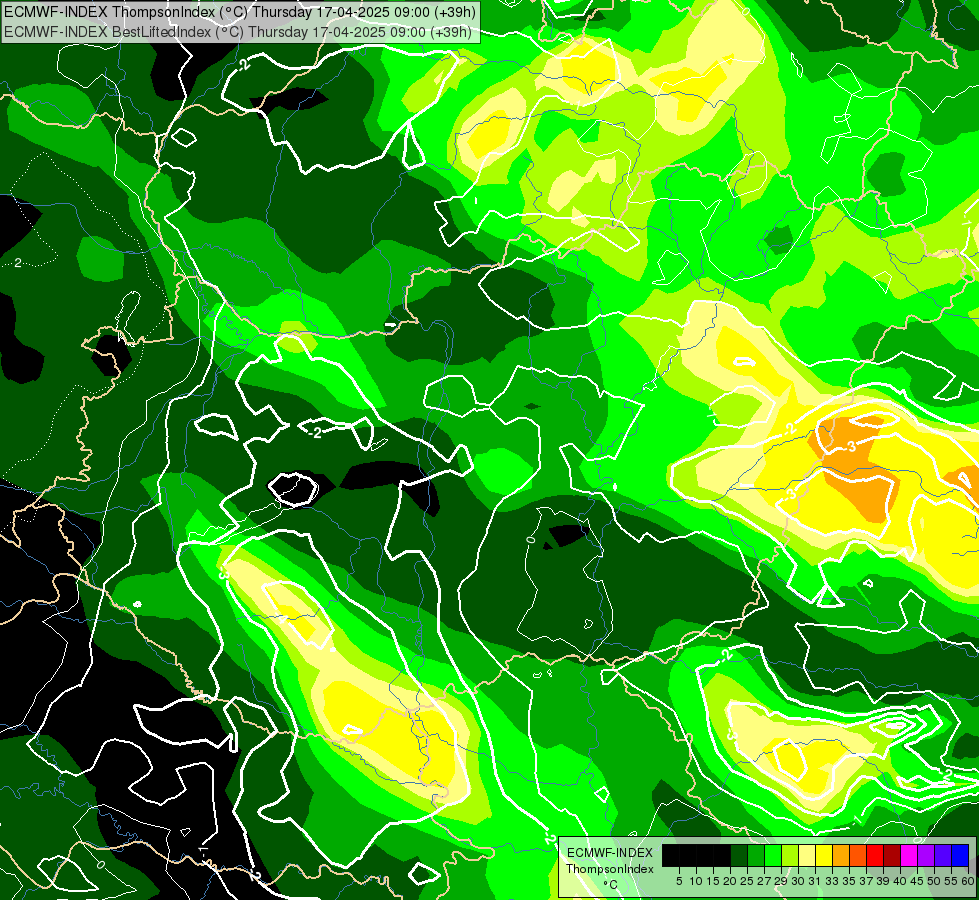Pick the pale yellow 30-31 legend swatch
Image resolution: width=979 pixels, height=900 pixels.
(x=807, y=856)
